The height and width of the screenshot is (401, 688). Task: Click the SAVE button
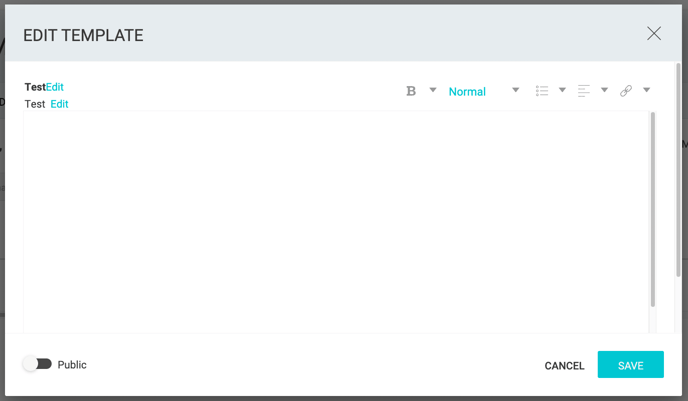631,365
